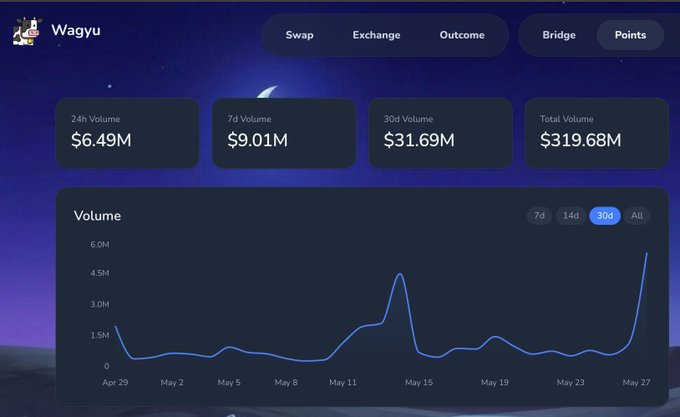Screen dimensions: 680x417
Task: Go to the Bridge page
Action: 559,35
